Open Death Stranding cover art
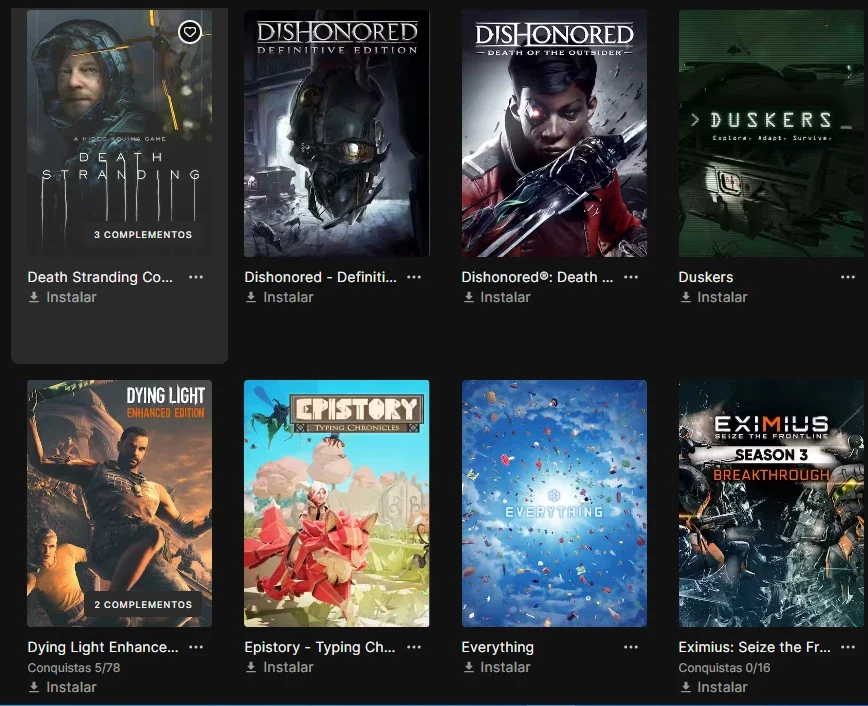The image size is (868, 706). [120, 133]
